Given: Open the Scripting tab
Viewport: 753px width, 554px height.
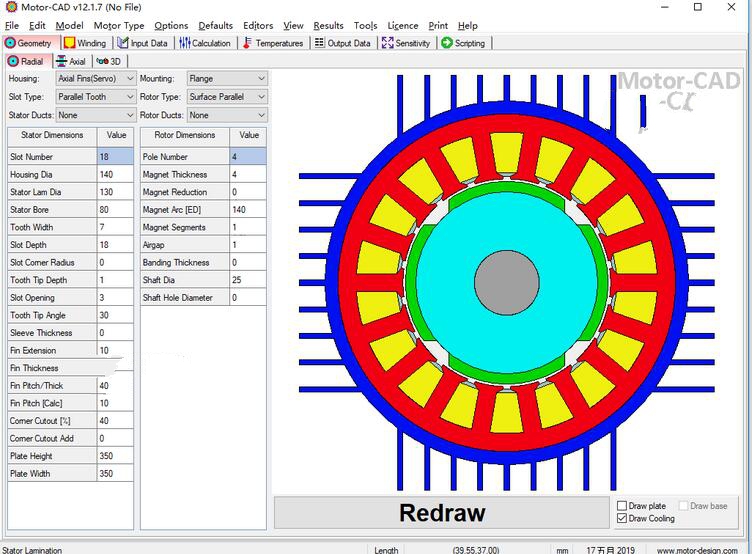Looking at the screenshot, I should 463,43.
